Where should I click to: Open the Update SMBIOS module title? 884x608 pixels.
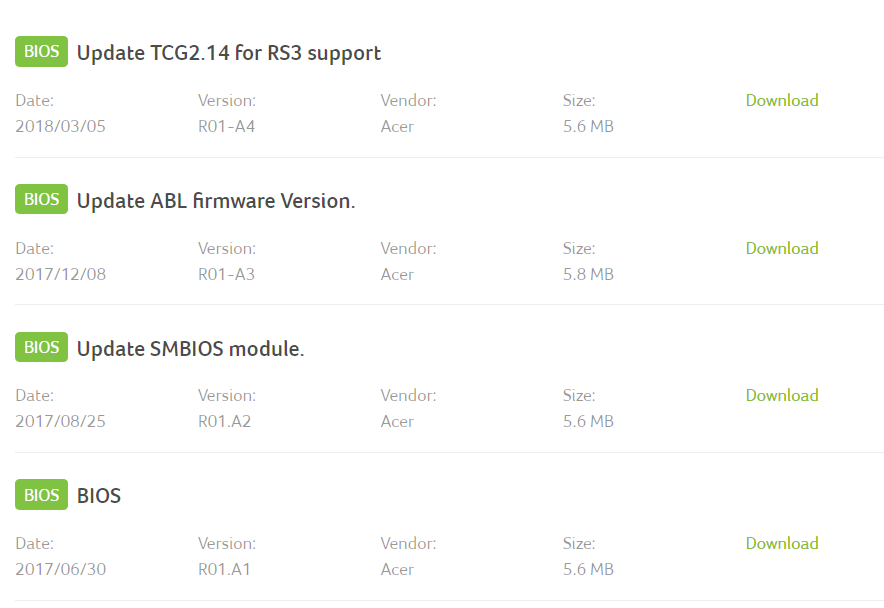coord(191,349)
